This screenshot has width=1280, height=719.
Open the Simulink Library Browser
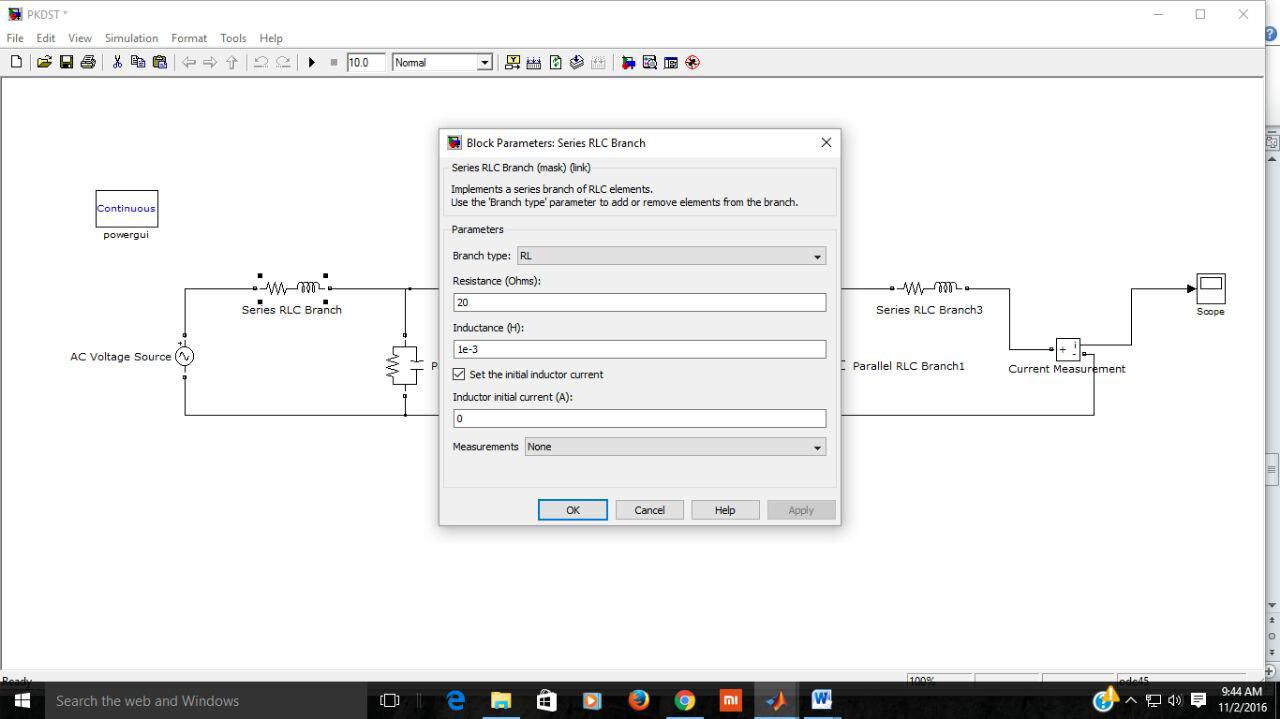click(628, 62)
